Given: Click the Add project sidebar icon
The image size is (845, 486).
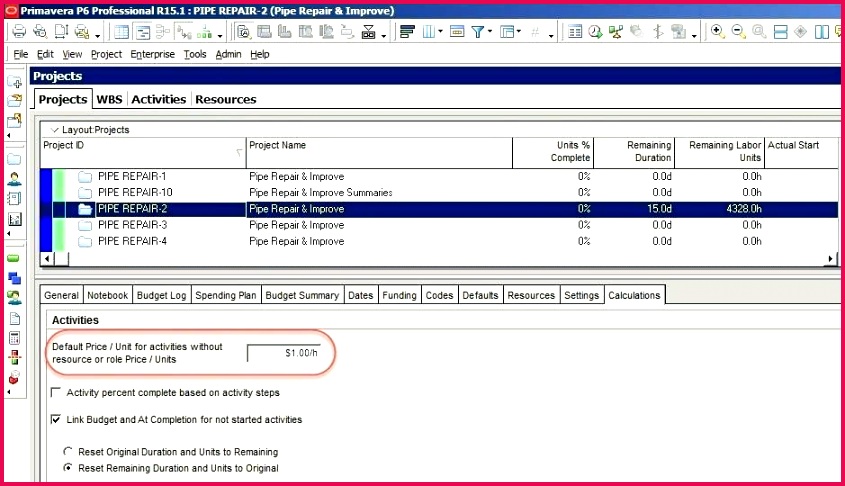Looking at the screenshot, I should pos(15,81).
